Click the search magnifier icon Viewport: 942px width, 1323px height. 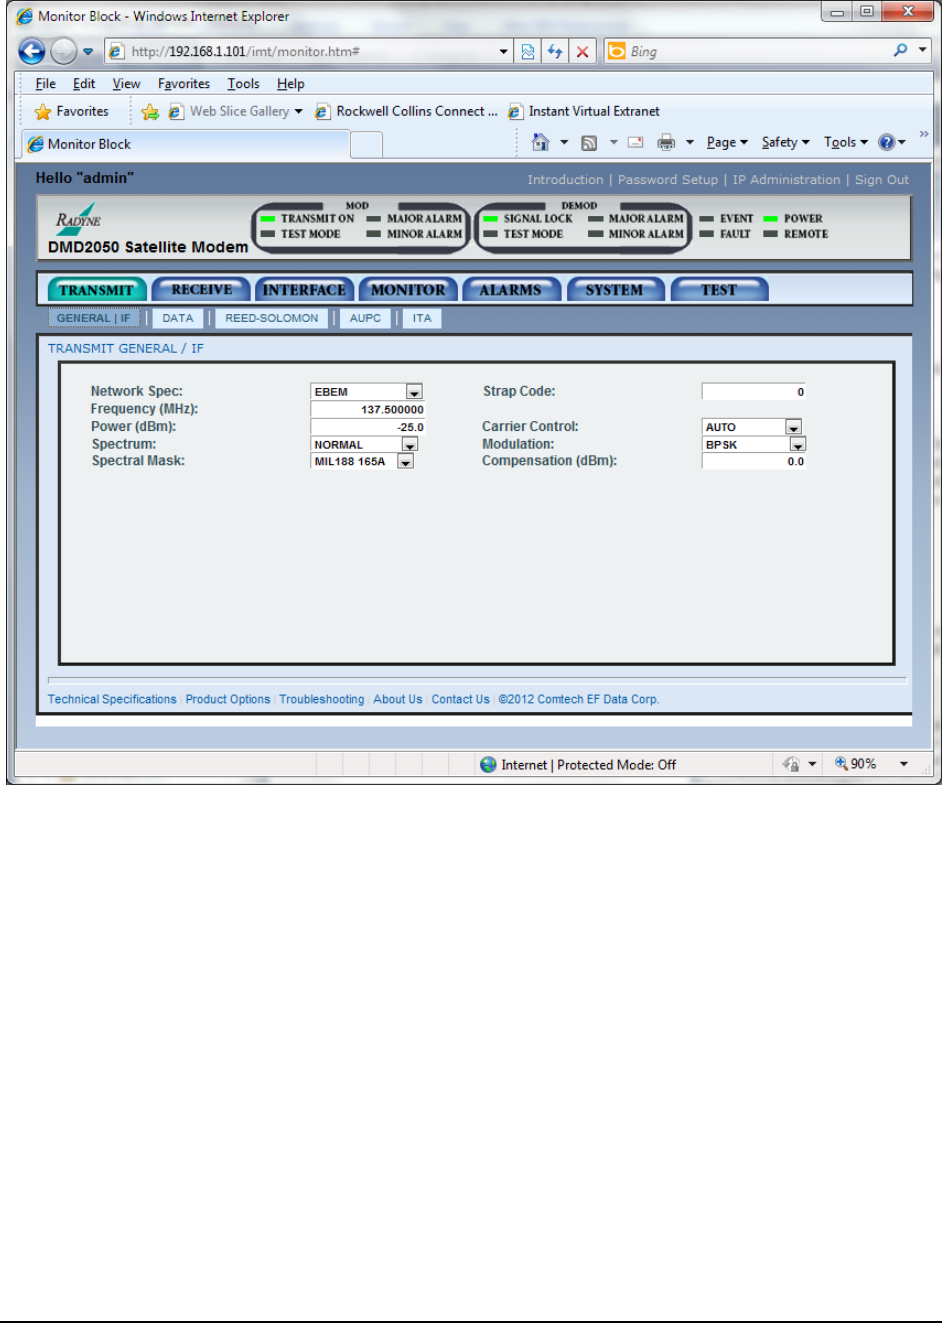[x=900, y=50]
